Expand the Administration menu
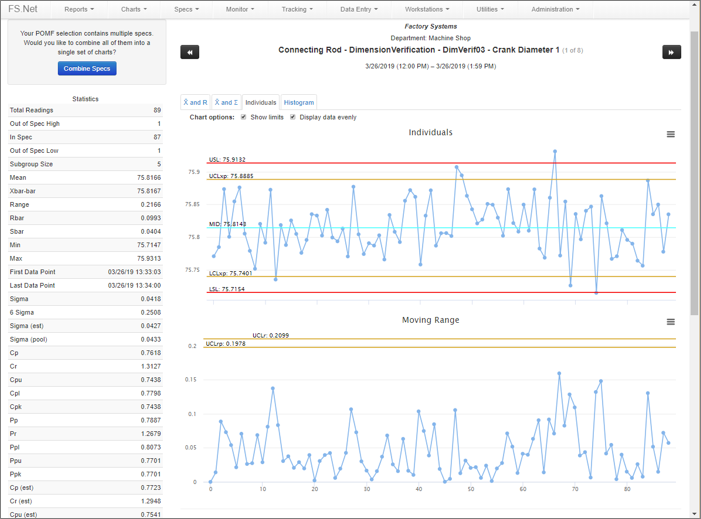Screen dimensions: 701x519 tap(555, 9)
